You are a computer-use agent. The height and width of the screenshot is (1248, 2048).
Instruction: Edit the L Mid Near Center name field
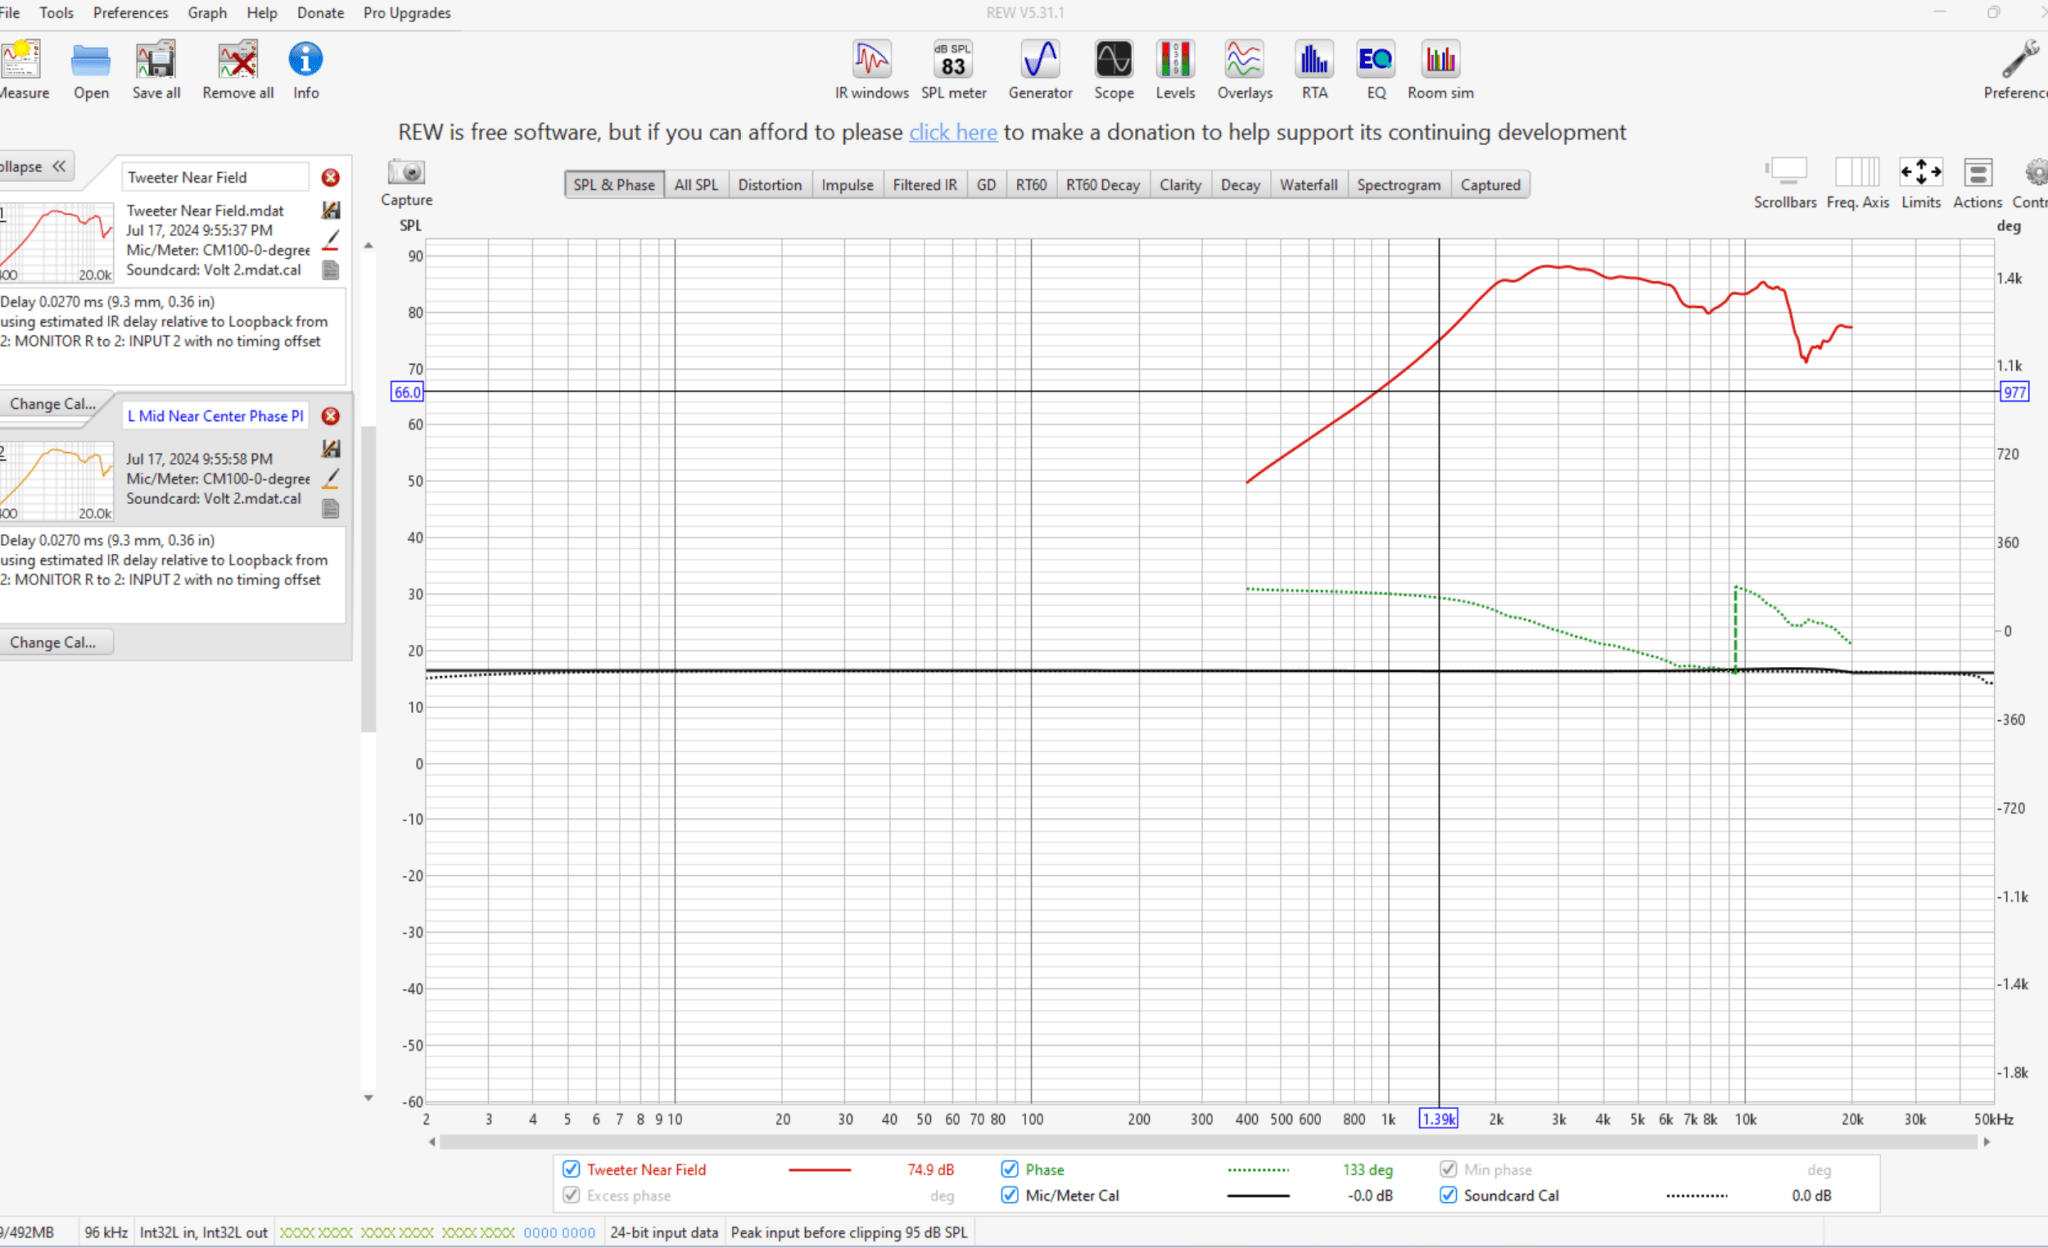coord(215,416)
